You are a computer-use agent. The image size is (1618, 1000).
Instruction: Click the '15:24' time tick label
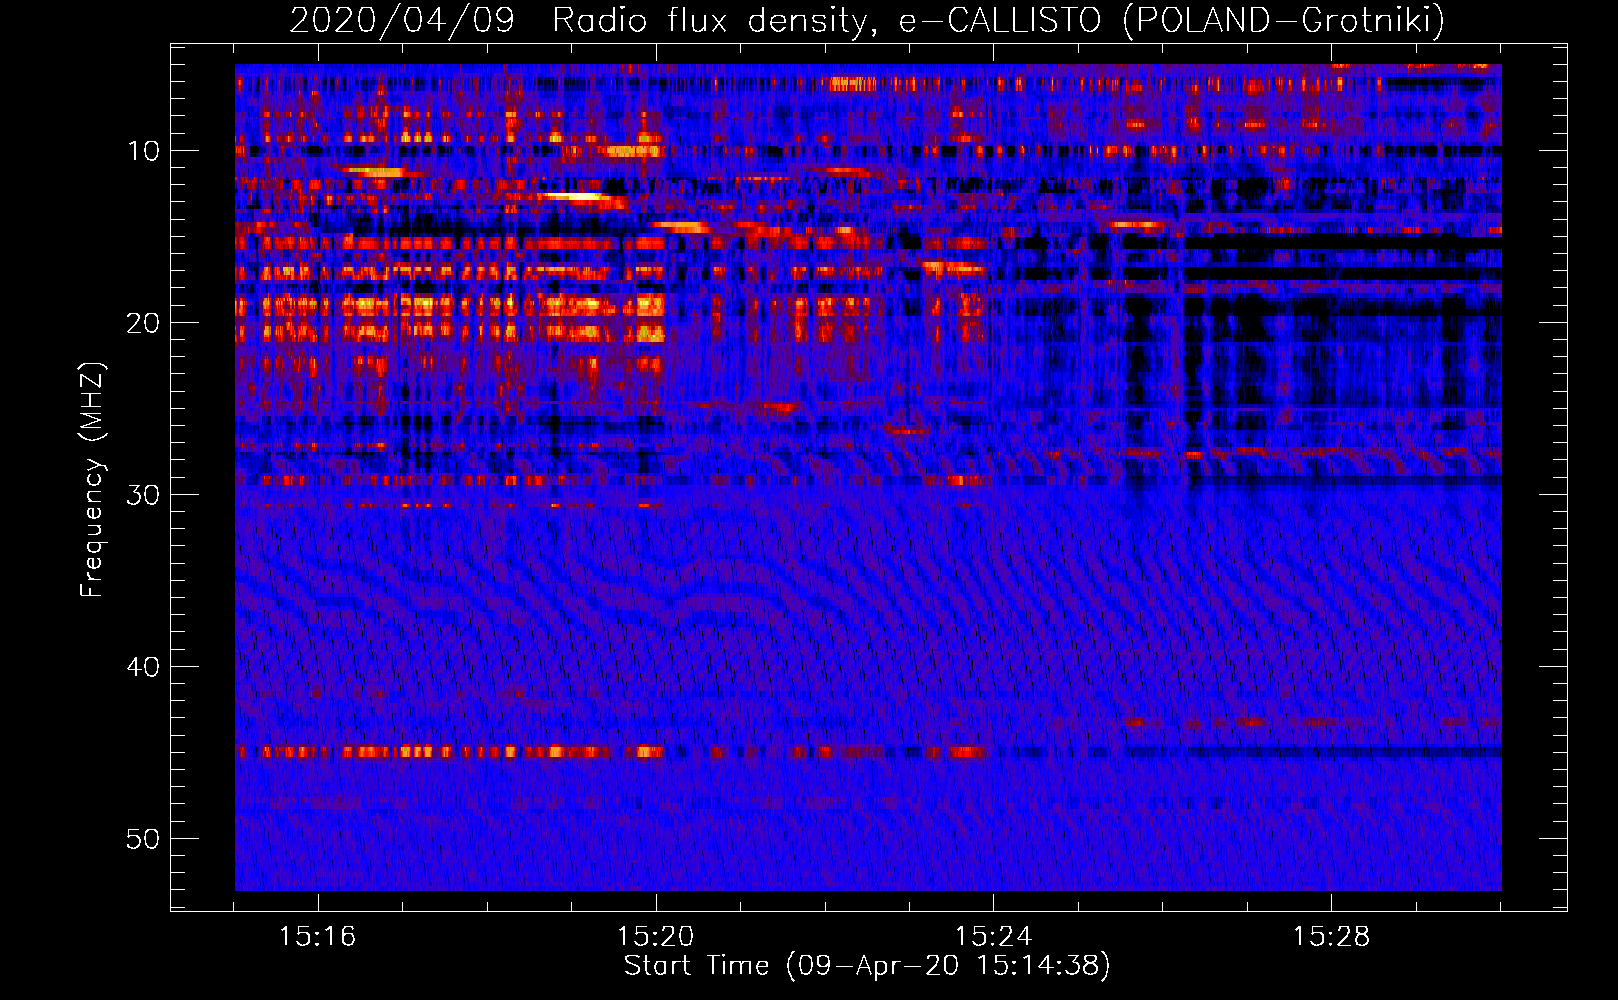(993, 937)
